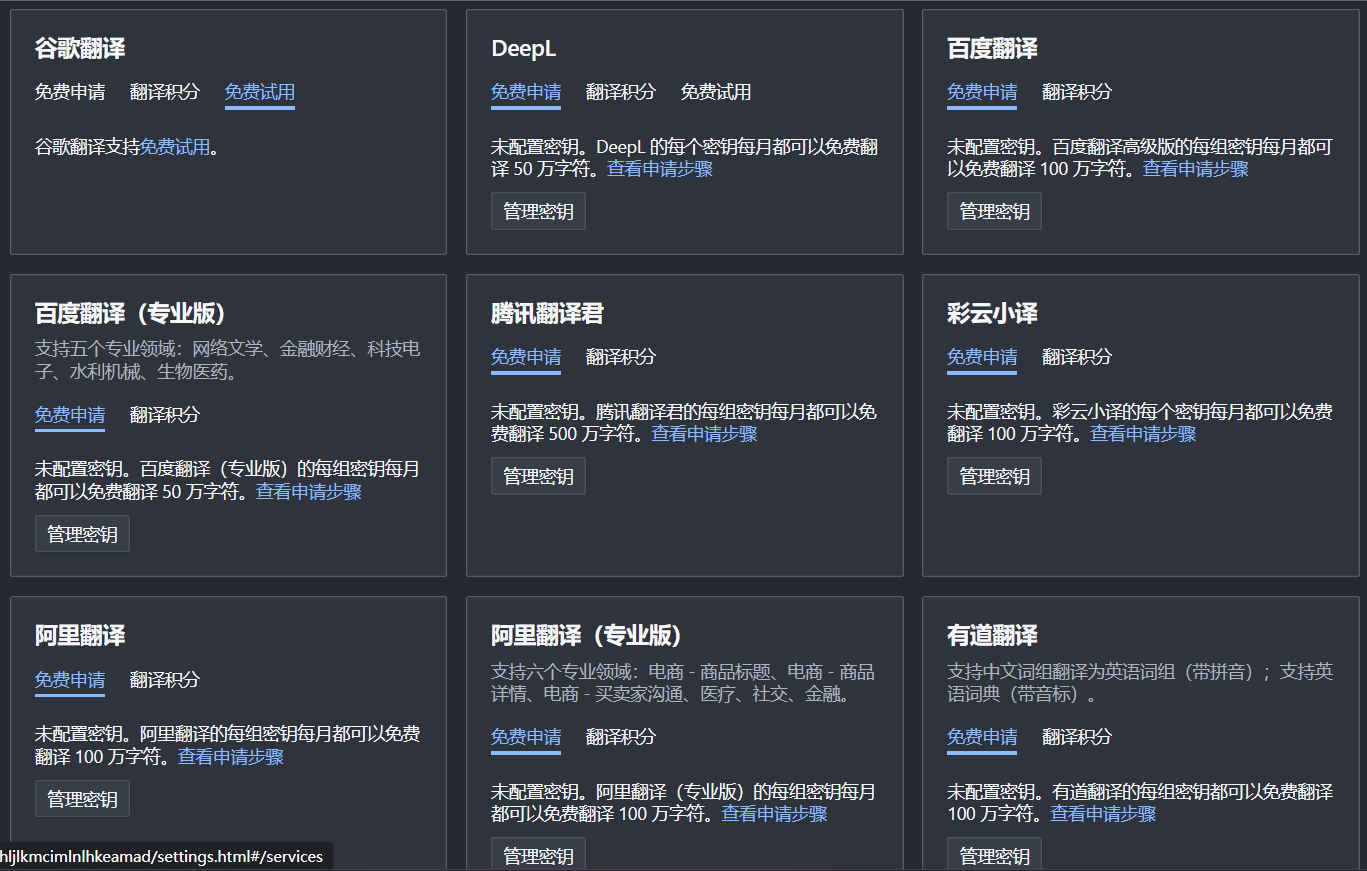The height and width of the screenshot is (871, 1367).
Task: Click the 支持五个专业领域 description text
Action: coord(228,360)
